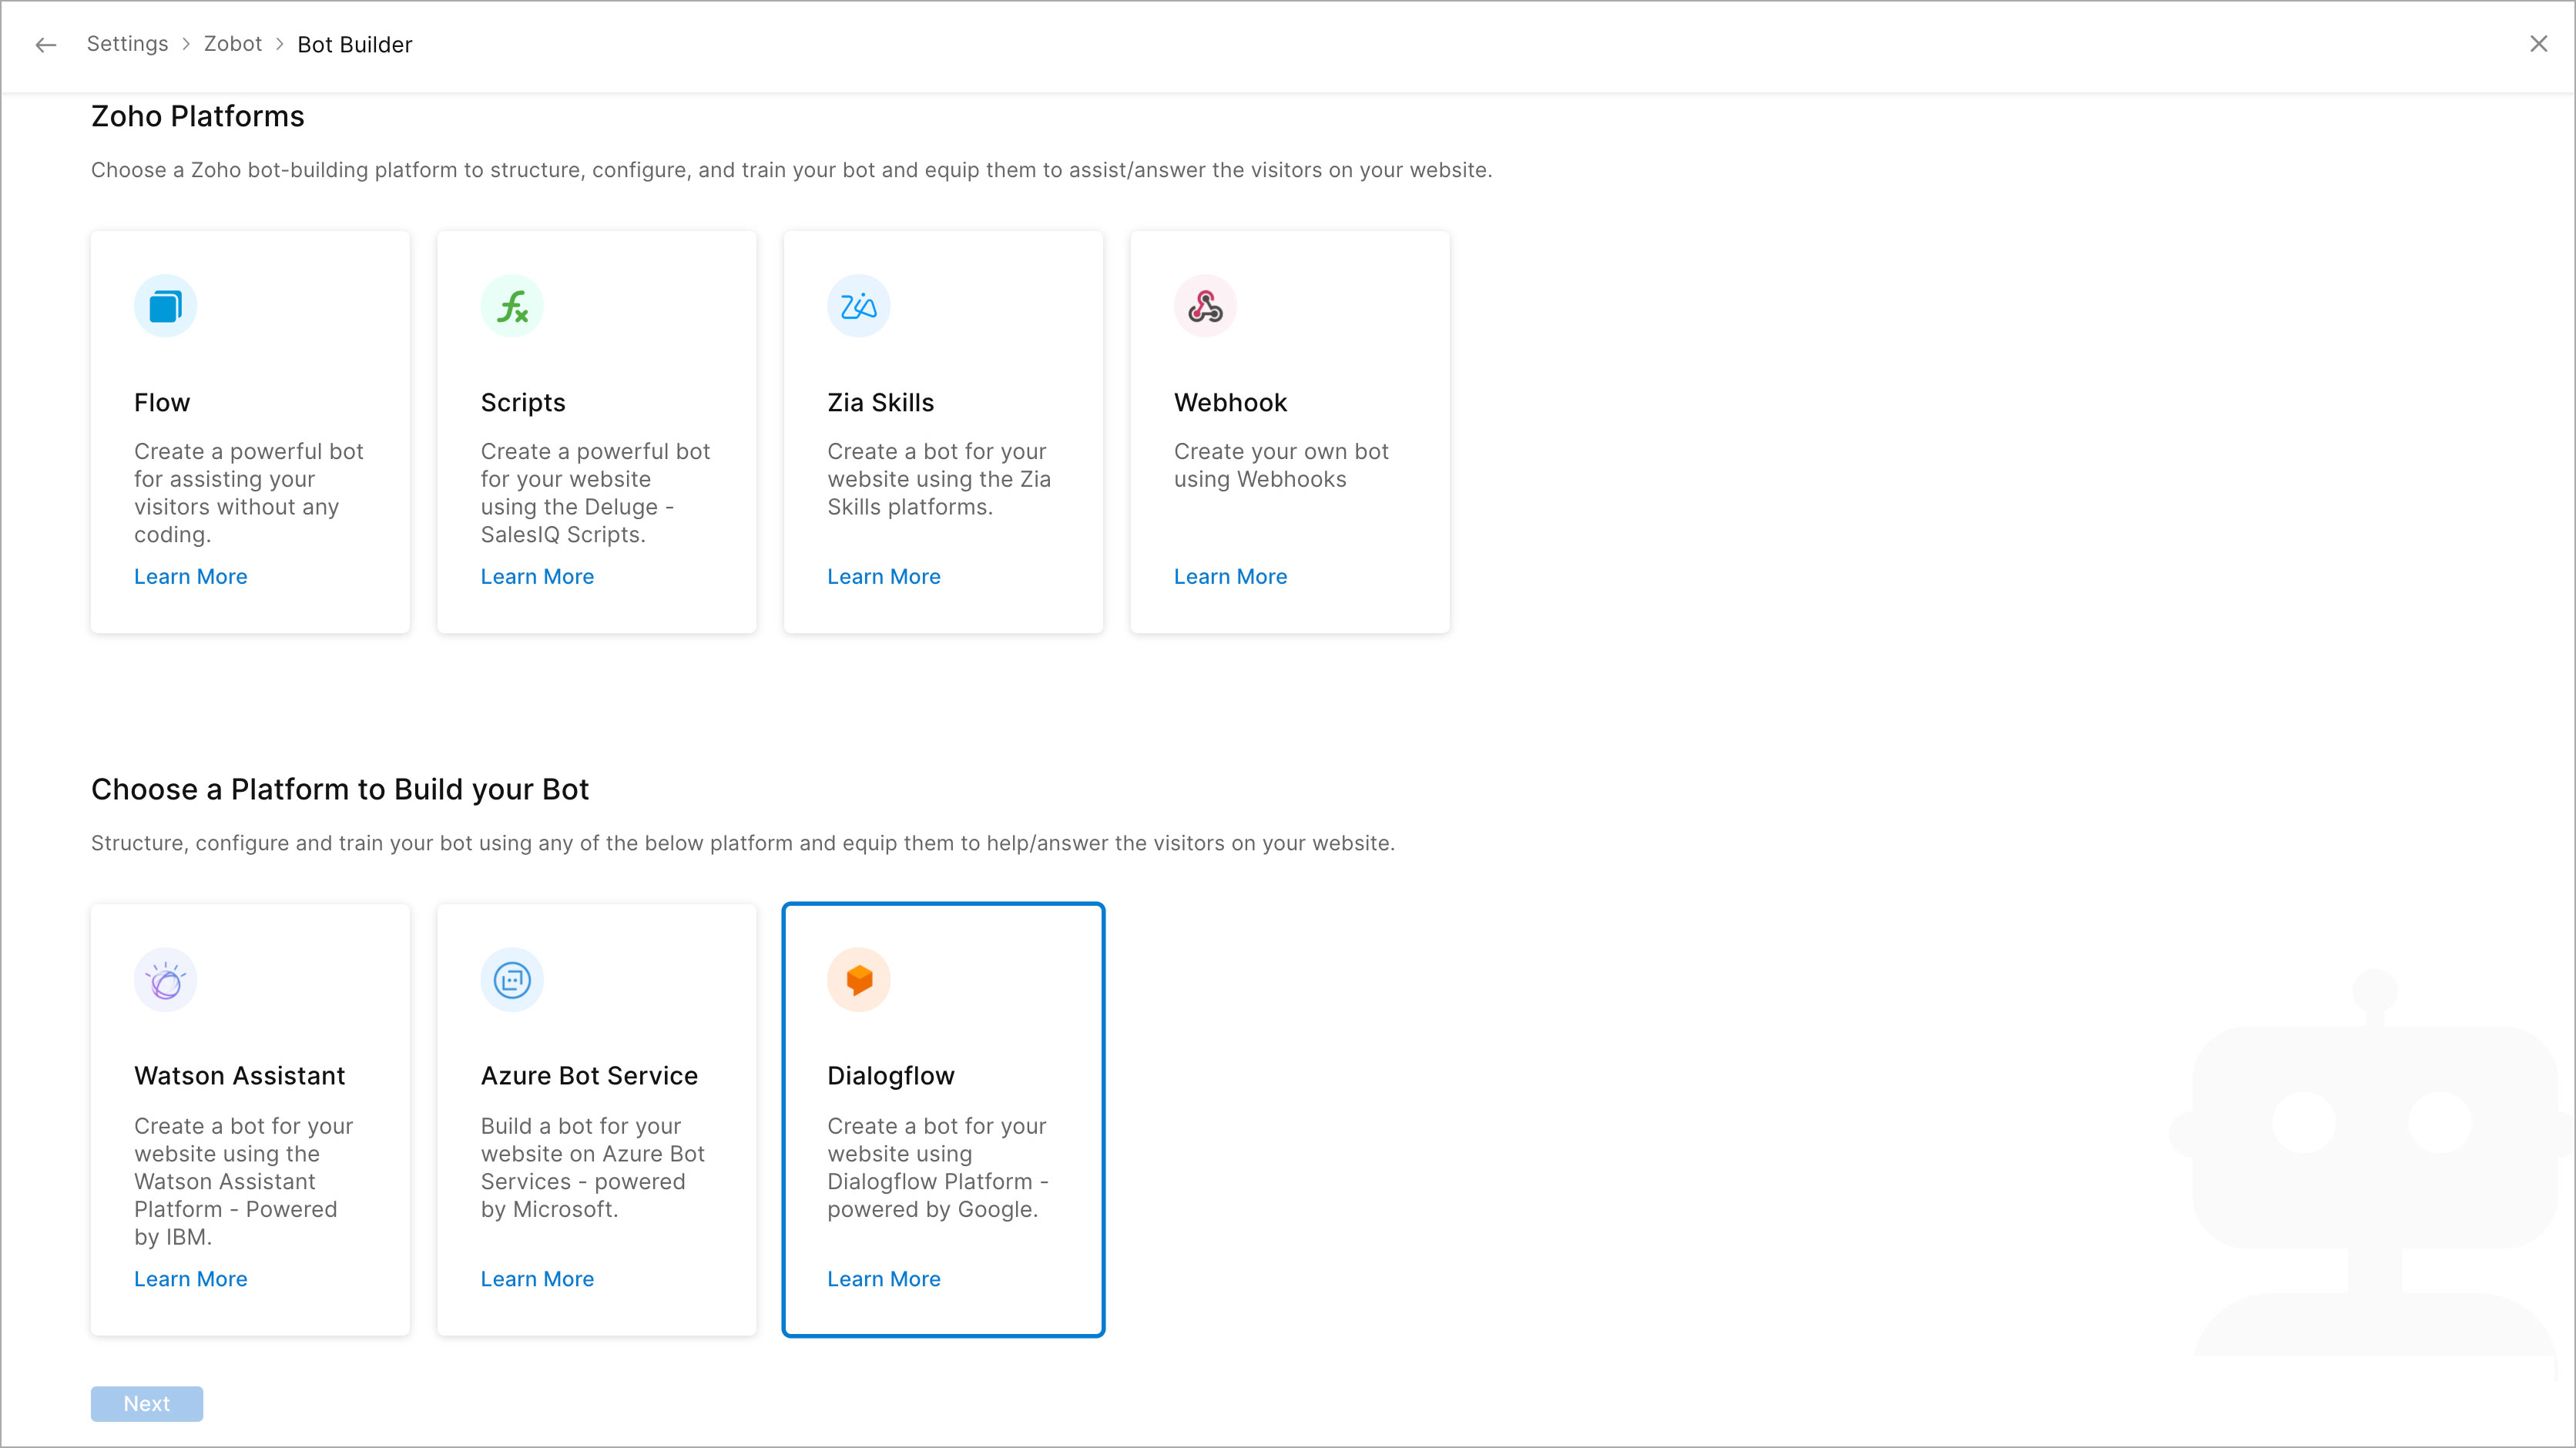
Task: Open Learn More for Watson Assistant
Action: click(191, 1279)
